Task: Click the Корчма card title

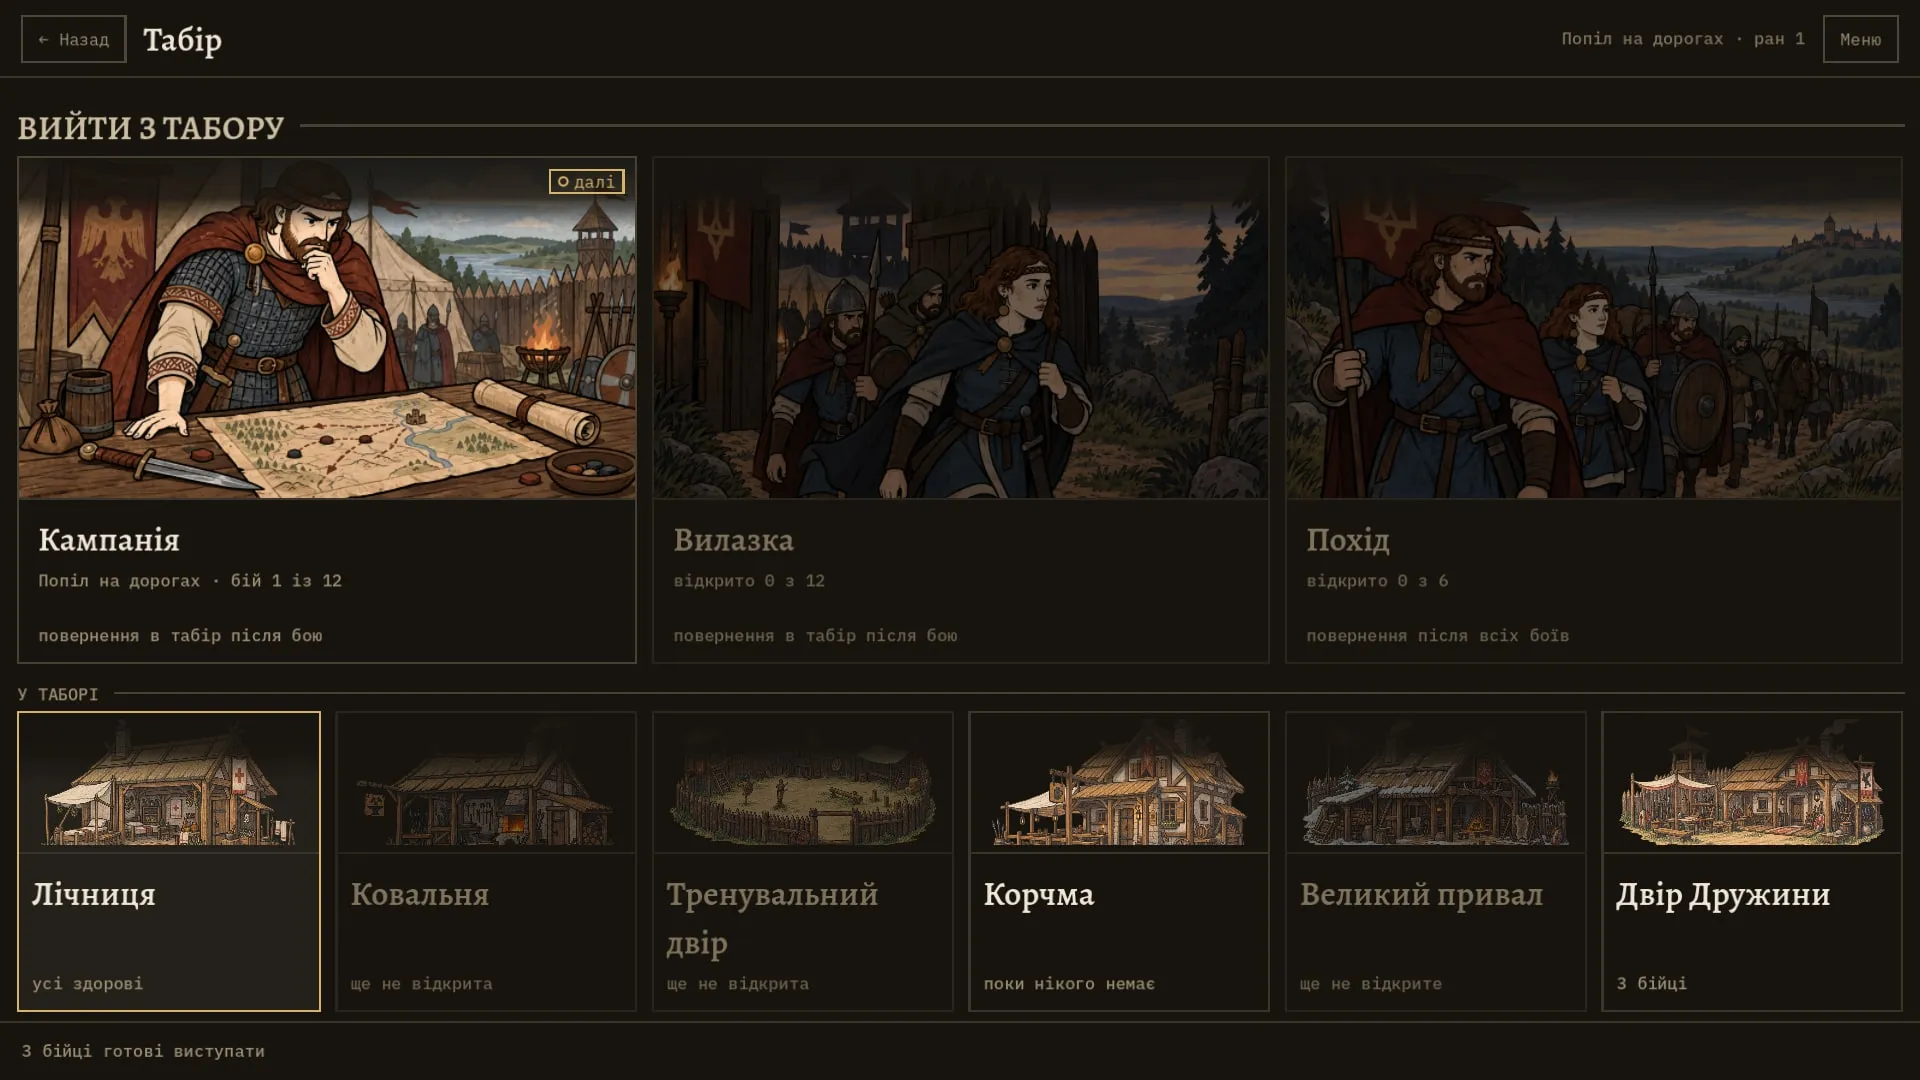Action: tap(1039, 895)
